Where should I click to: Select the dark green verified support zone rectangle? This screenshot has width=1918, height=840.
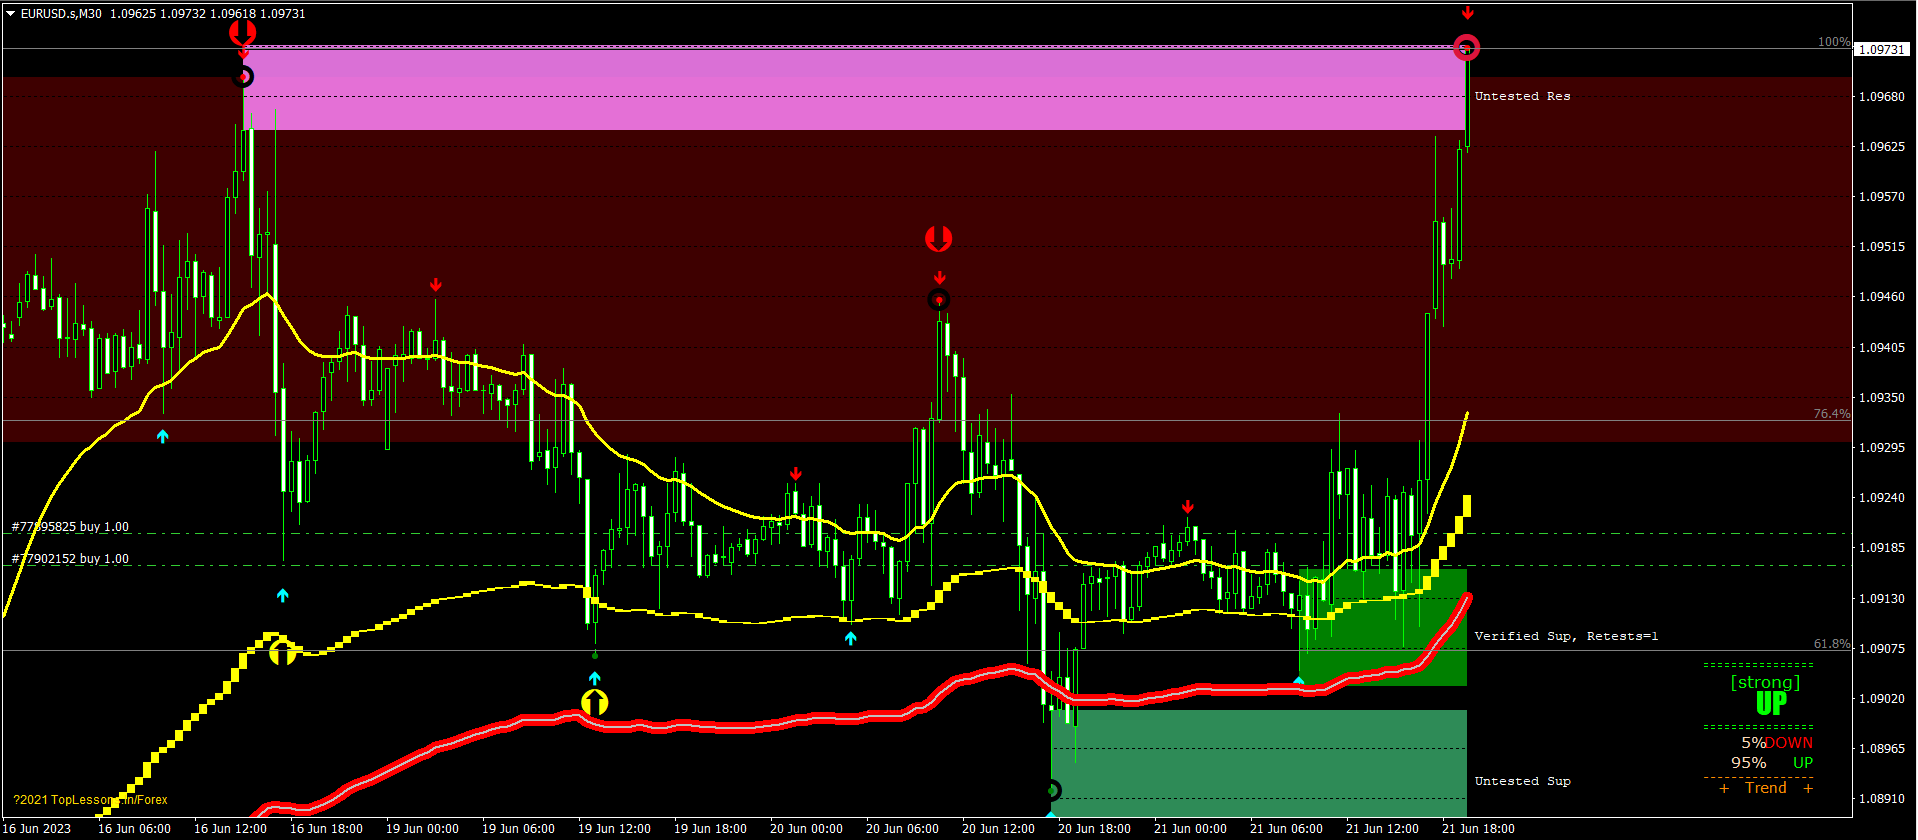[x=1383, y=627]
